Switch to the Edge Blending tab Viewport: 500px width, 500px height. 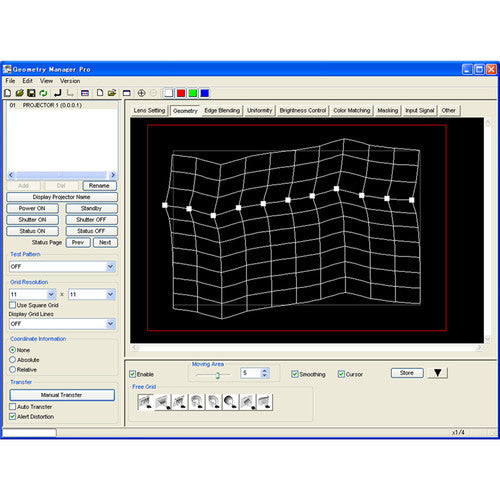[222, 110]
